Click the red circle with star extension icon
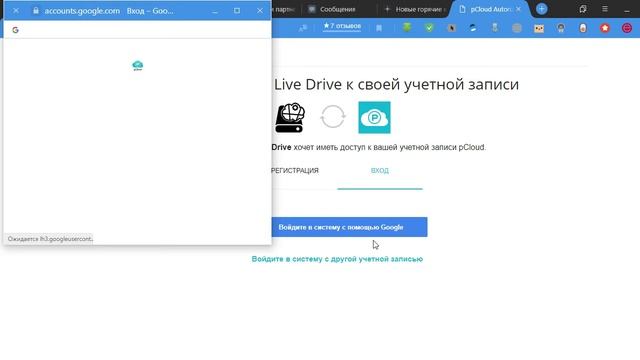The height and width of the screenshot is (360, 640). coord(605,28)
